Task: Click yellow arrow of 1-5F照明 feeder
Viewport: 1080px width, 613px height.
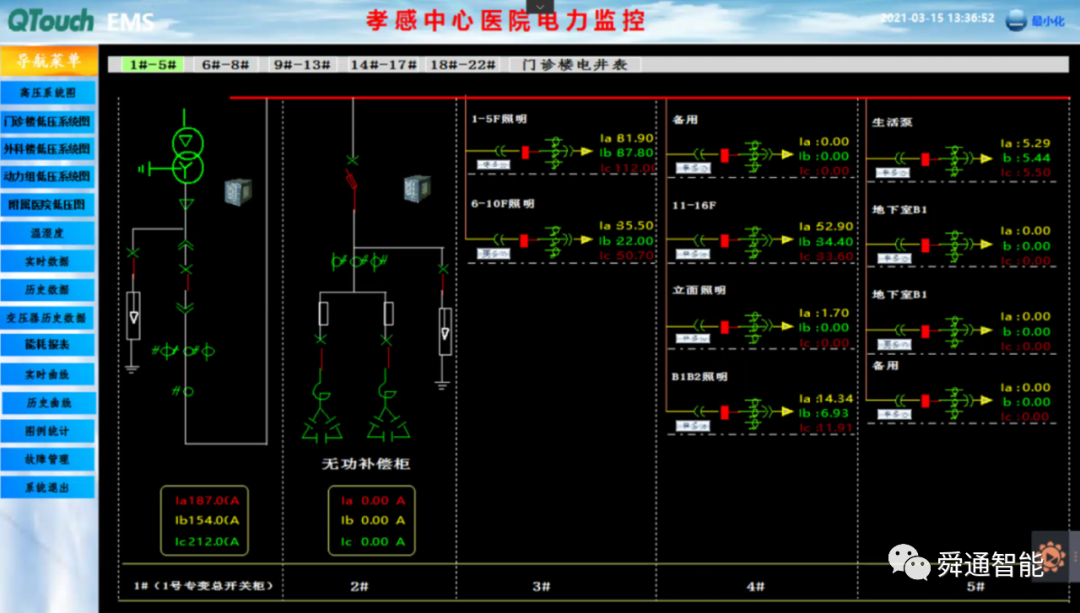Action: coord(586,152)
